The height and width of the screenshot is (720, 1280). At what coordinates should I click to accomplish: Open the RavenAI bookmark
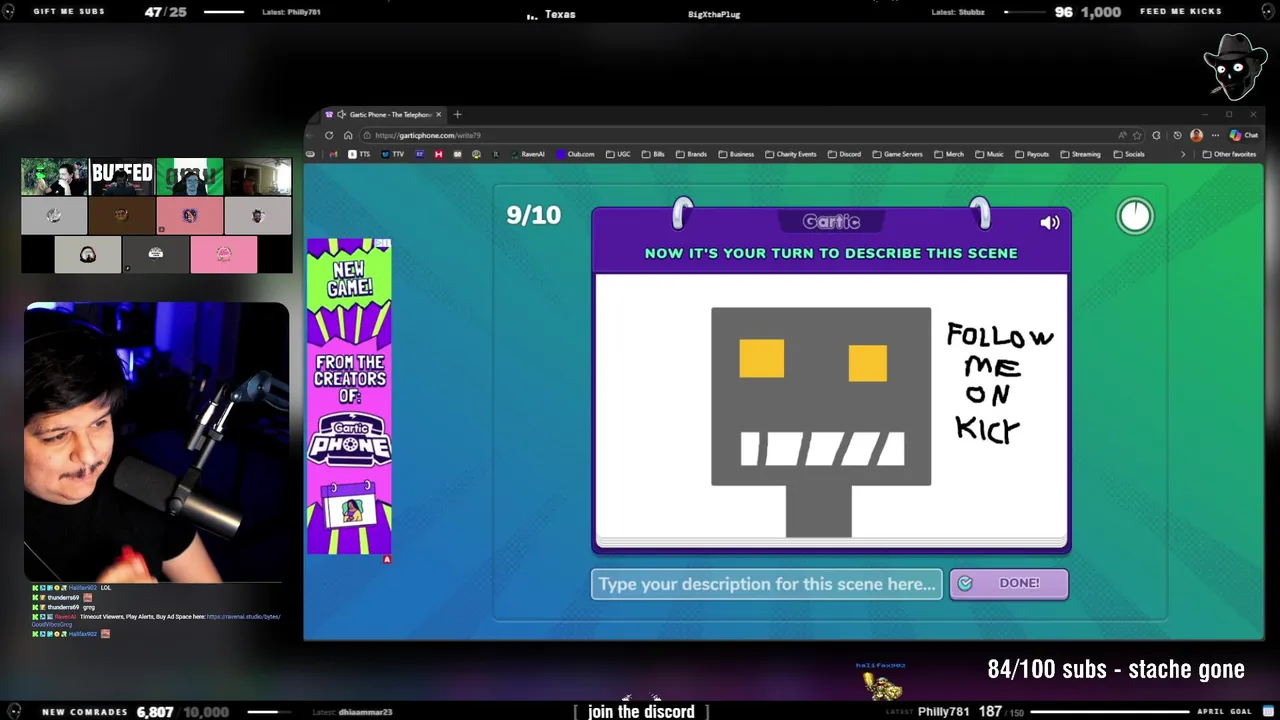(528, 154)
